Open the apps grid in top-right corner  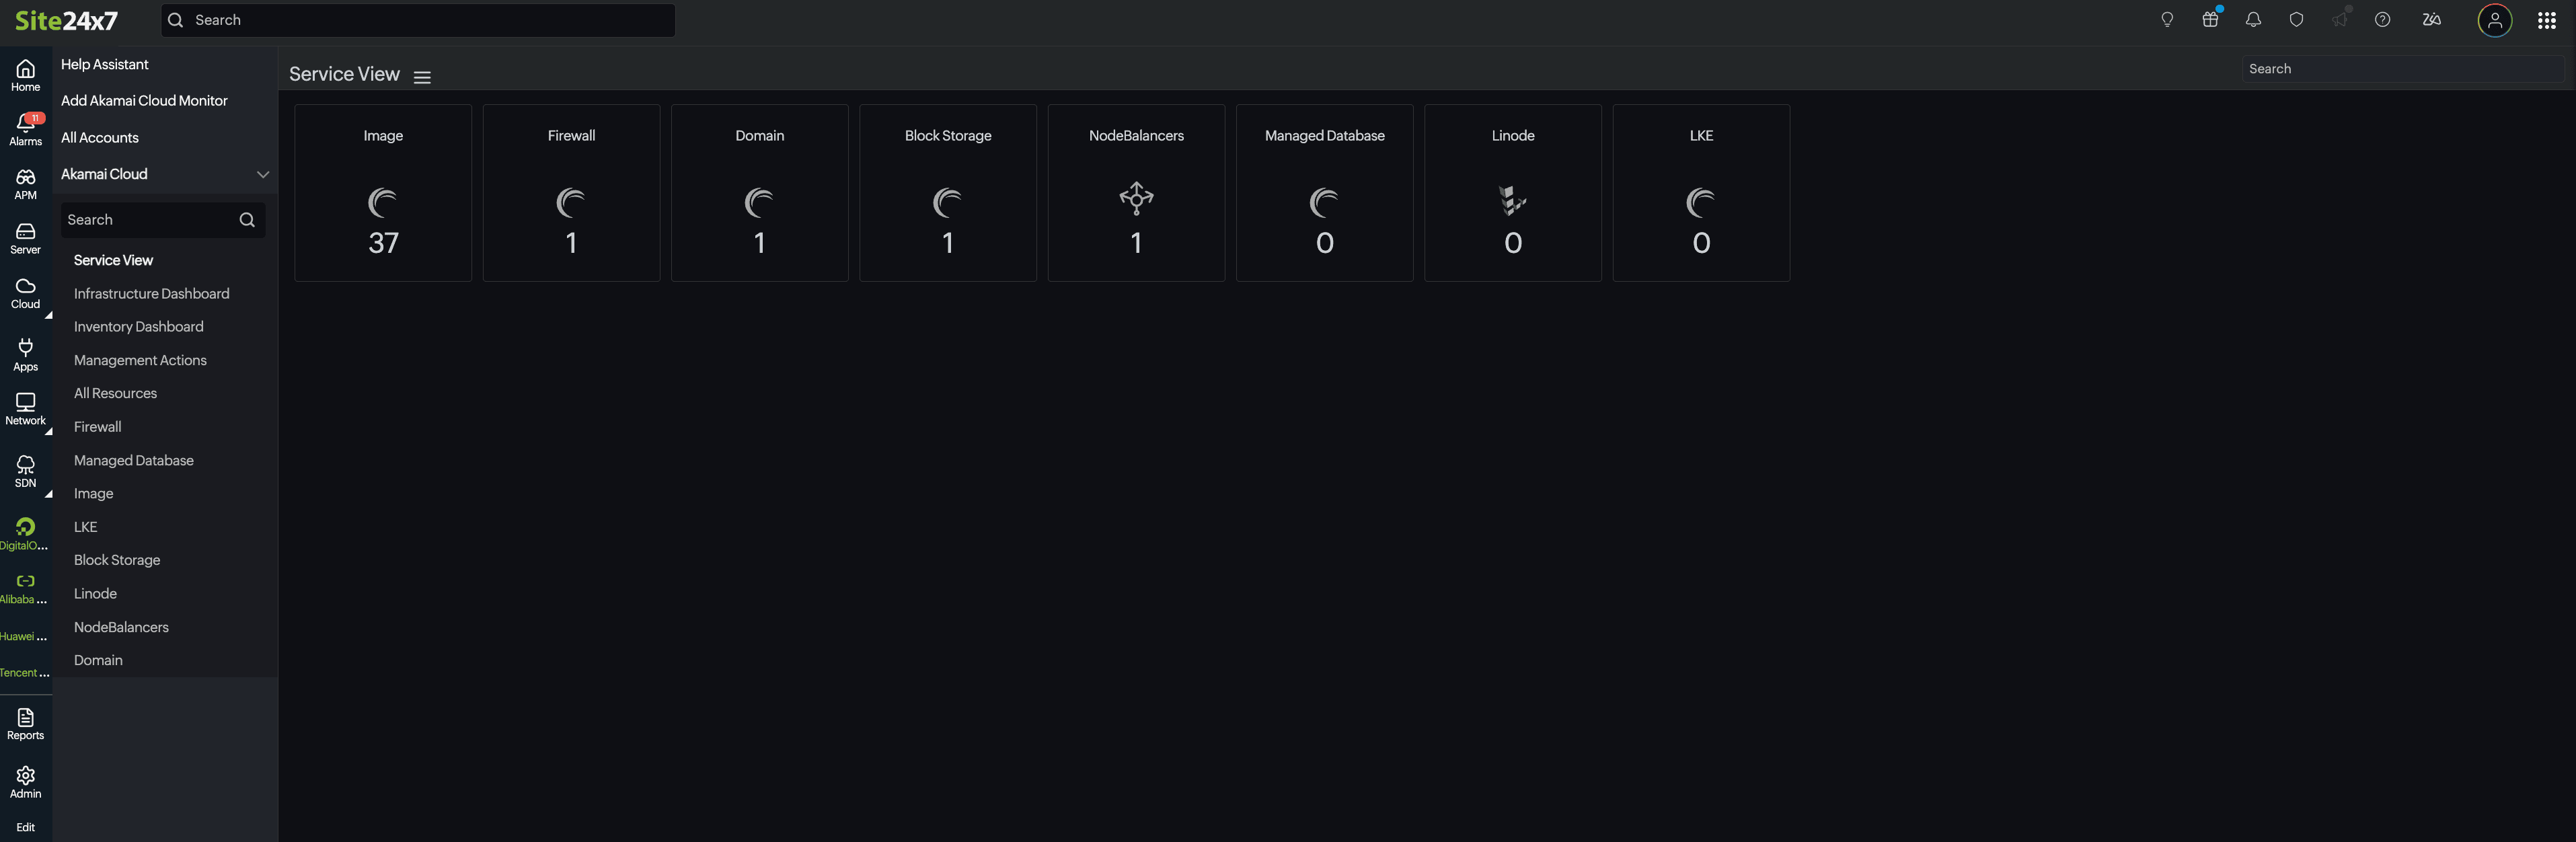point(2548,19)
